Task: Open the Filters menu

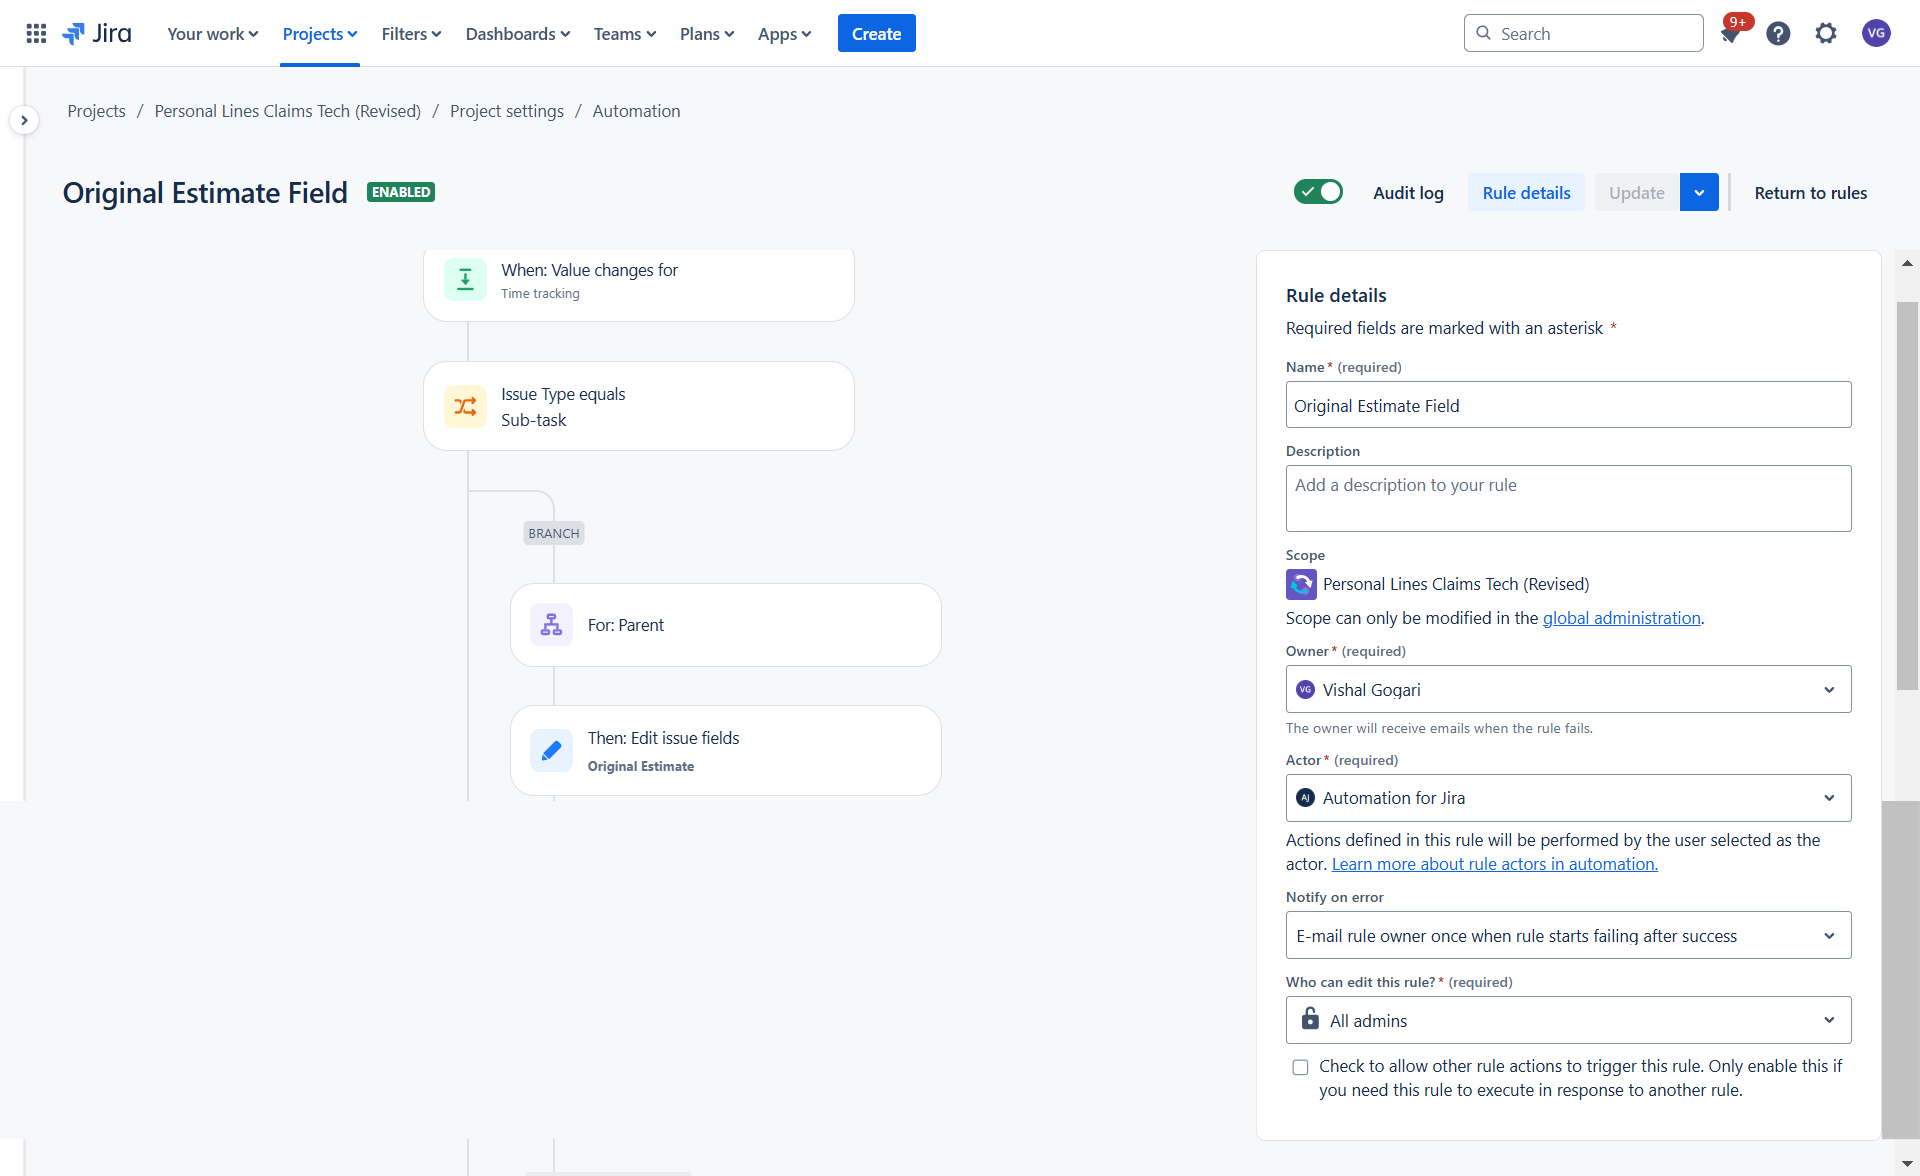Action: tap(411, 34)
